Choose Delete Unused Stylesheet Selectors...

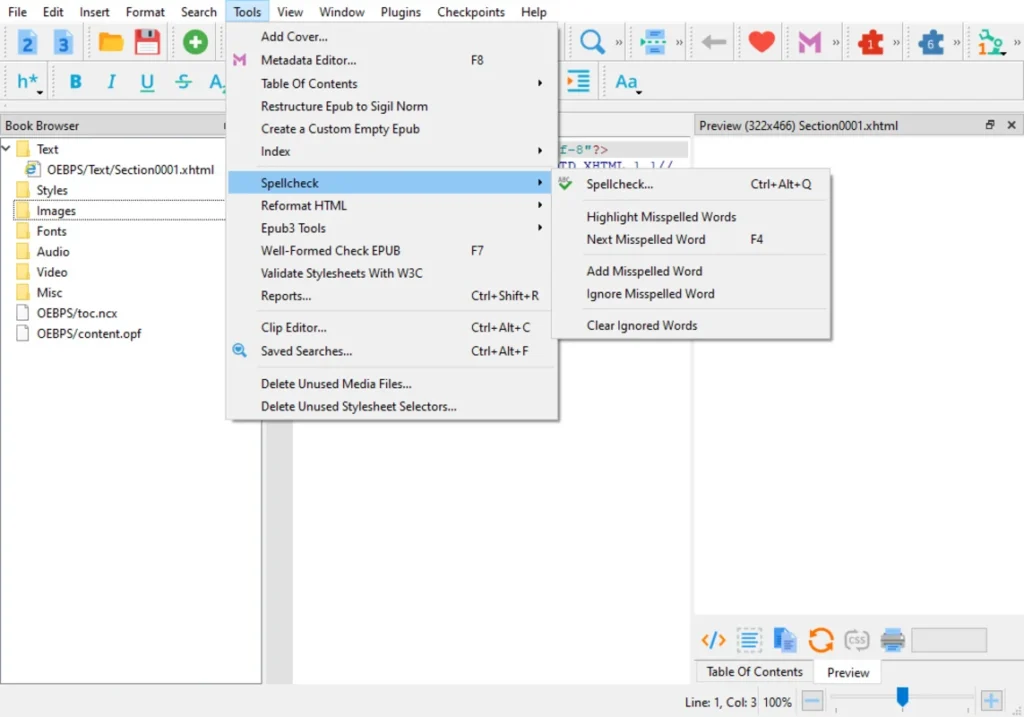point(392,406)
